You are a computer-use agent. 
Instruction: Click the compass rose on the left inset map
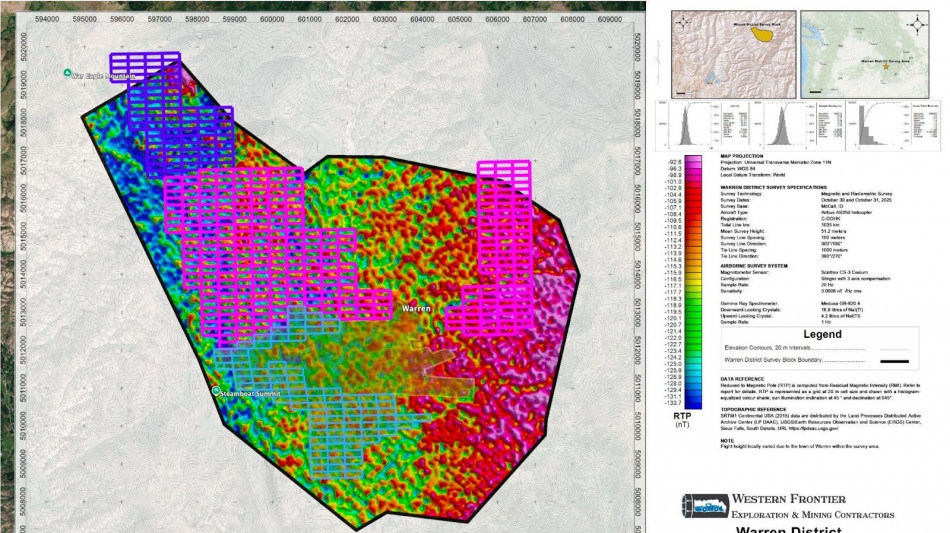[x=686, y=25]
